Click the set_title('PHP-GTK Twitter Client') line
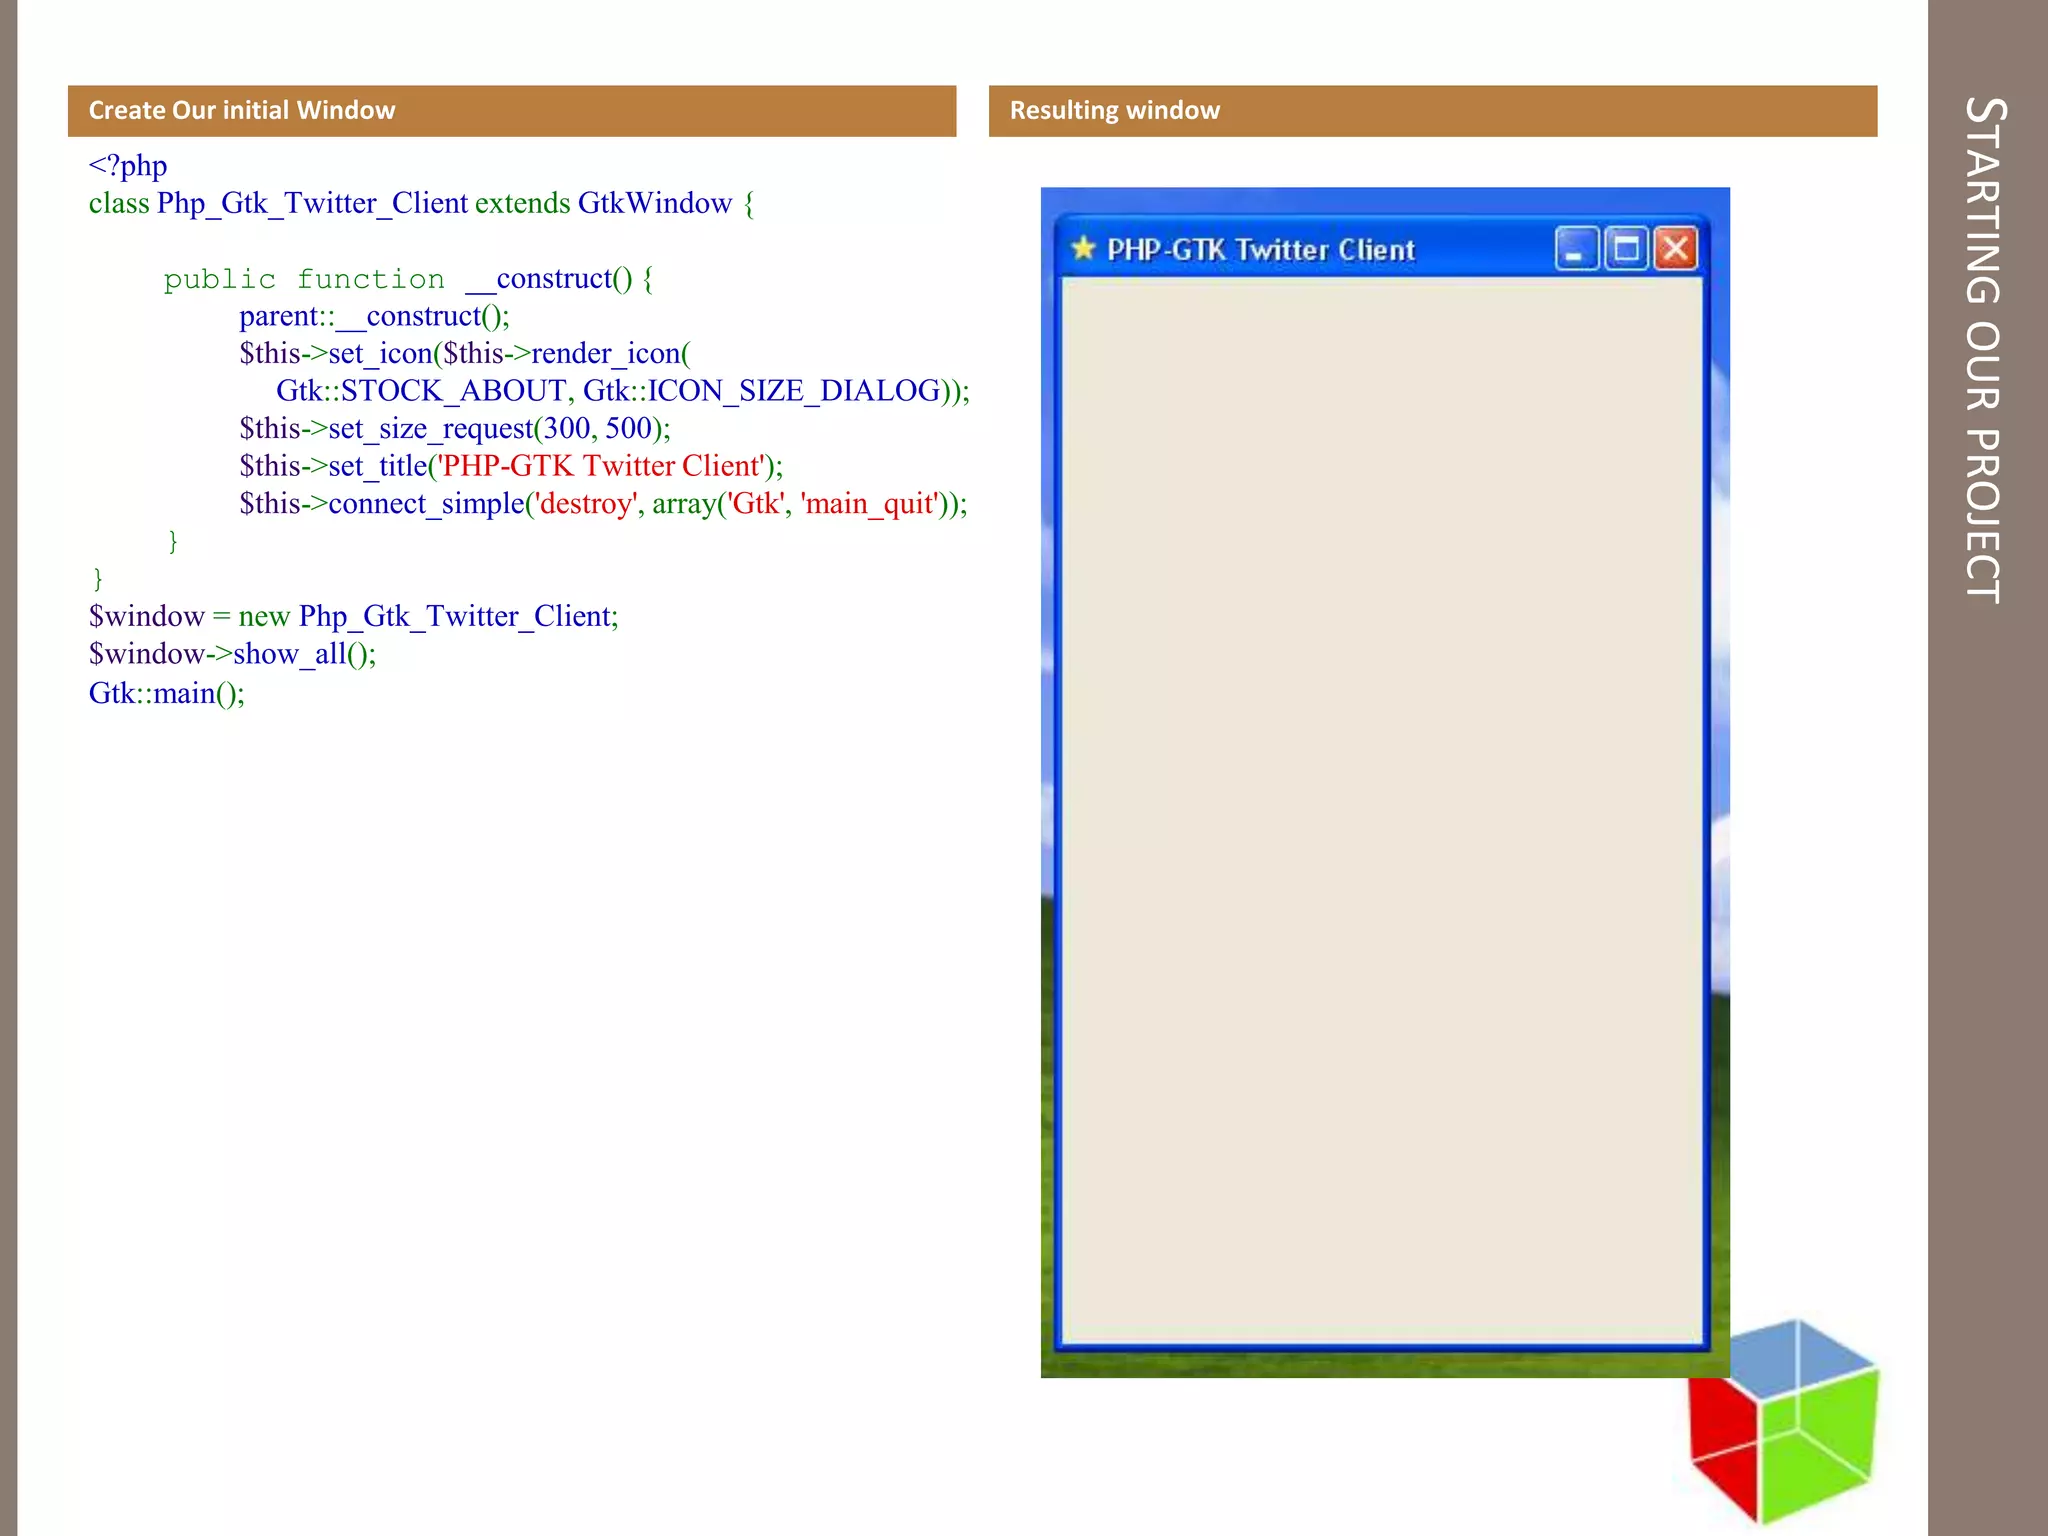 click(511, 466)
